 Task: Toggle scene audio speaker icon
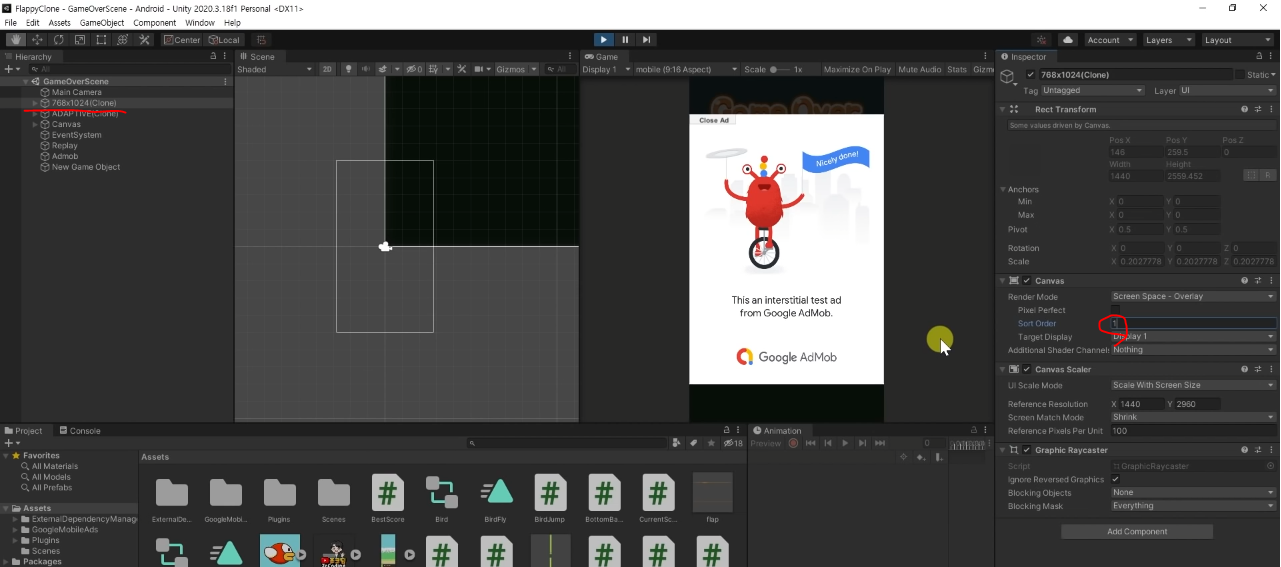coord(366,69)
